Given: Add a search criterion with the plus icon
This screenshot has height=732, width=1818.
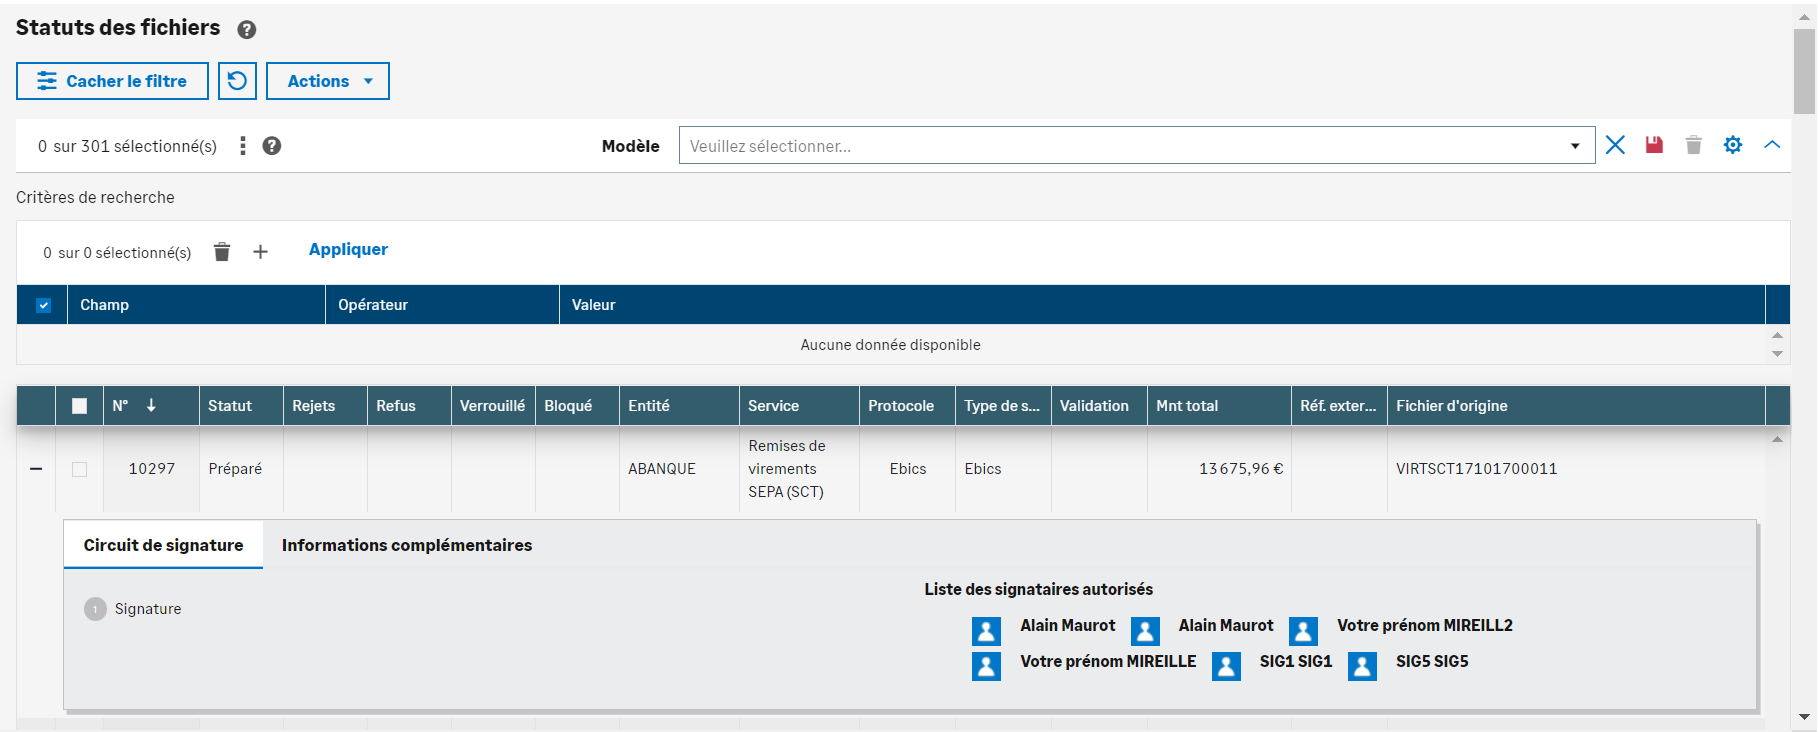Looking at the screenshot, I should 260,252.
